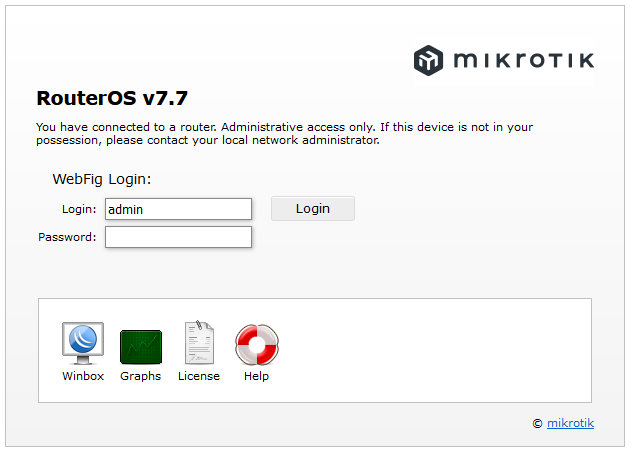Viewport: 632px width, 453px height.
Task: Focus the Password field
Action: click(x=179, y=237)
